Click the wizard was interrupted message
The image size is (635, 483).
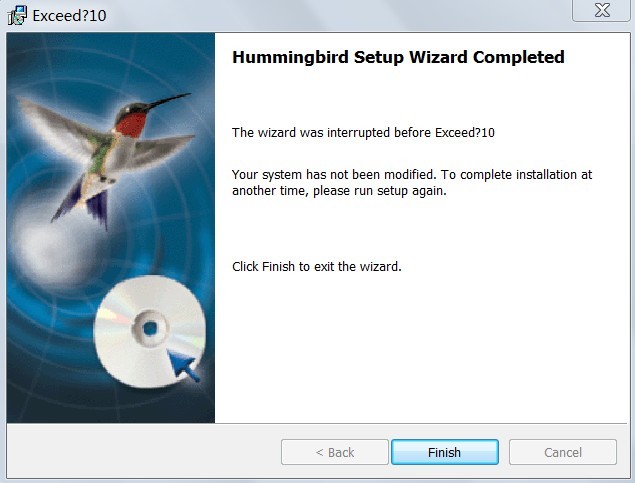[x=363, y=133]
